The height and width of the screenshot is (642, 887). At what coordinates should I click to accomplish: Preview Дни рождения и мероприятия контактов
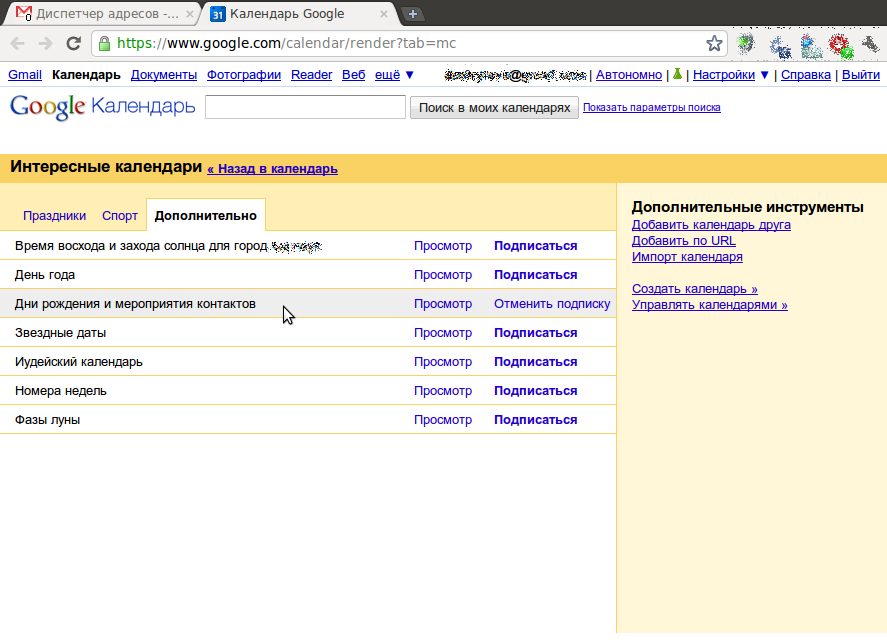[x=443, y=304]
